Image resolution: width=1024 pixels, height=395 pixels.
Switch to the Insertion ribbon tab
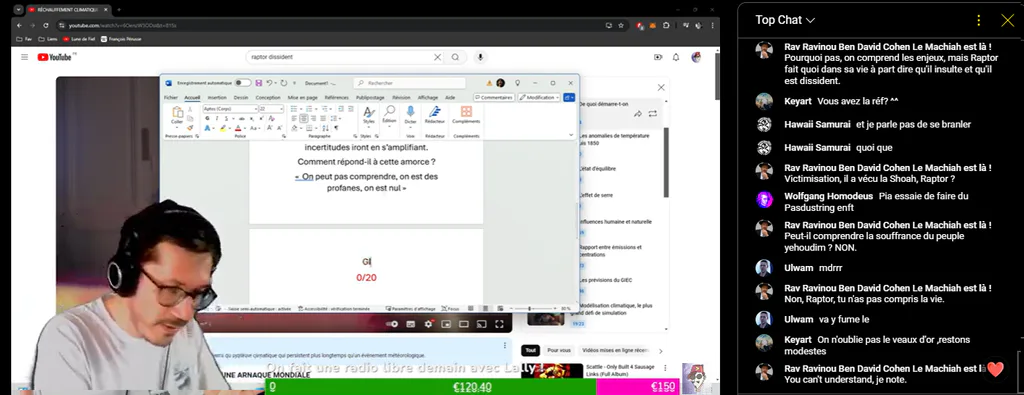pyautogui.click(x=217, y=97)
